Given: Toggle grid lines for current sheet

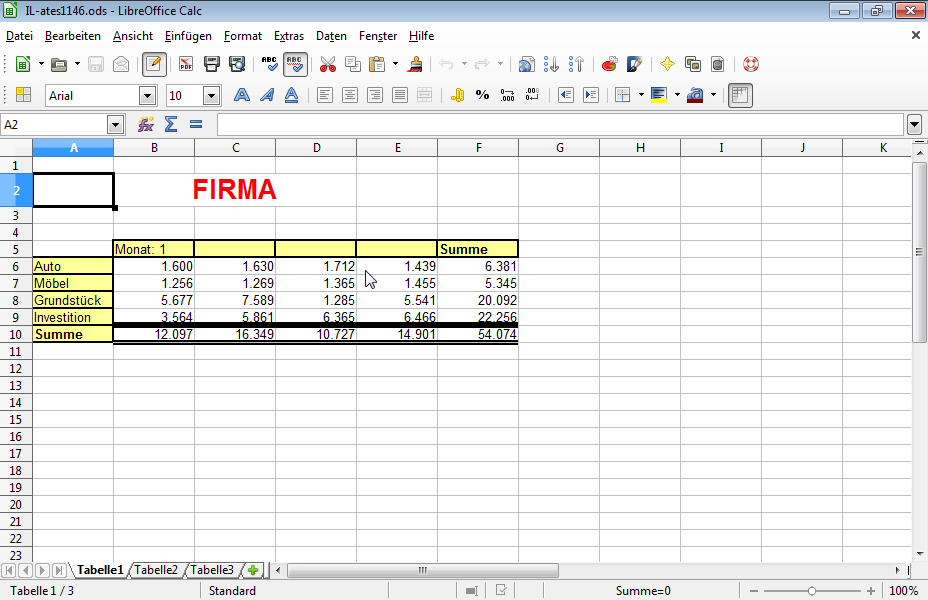Looking at the screenshot, I should point(740,95).
